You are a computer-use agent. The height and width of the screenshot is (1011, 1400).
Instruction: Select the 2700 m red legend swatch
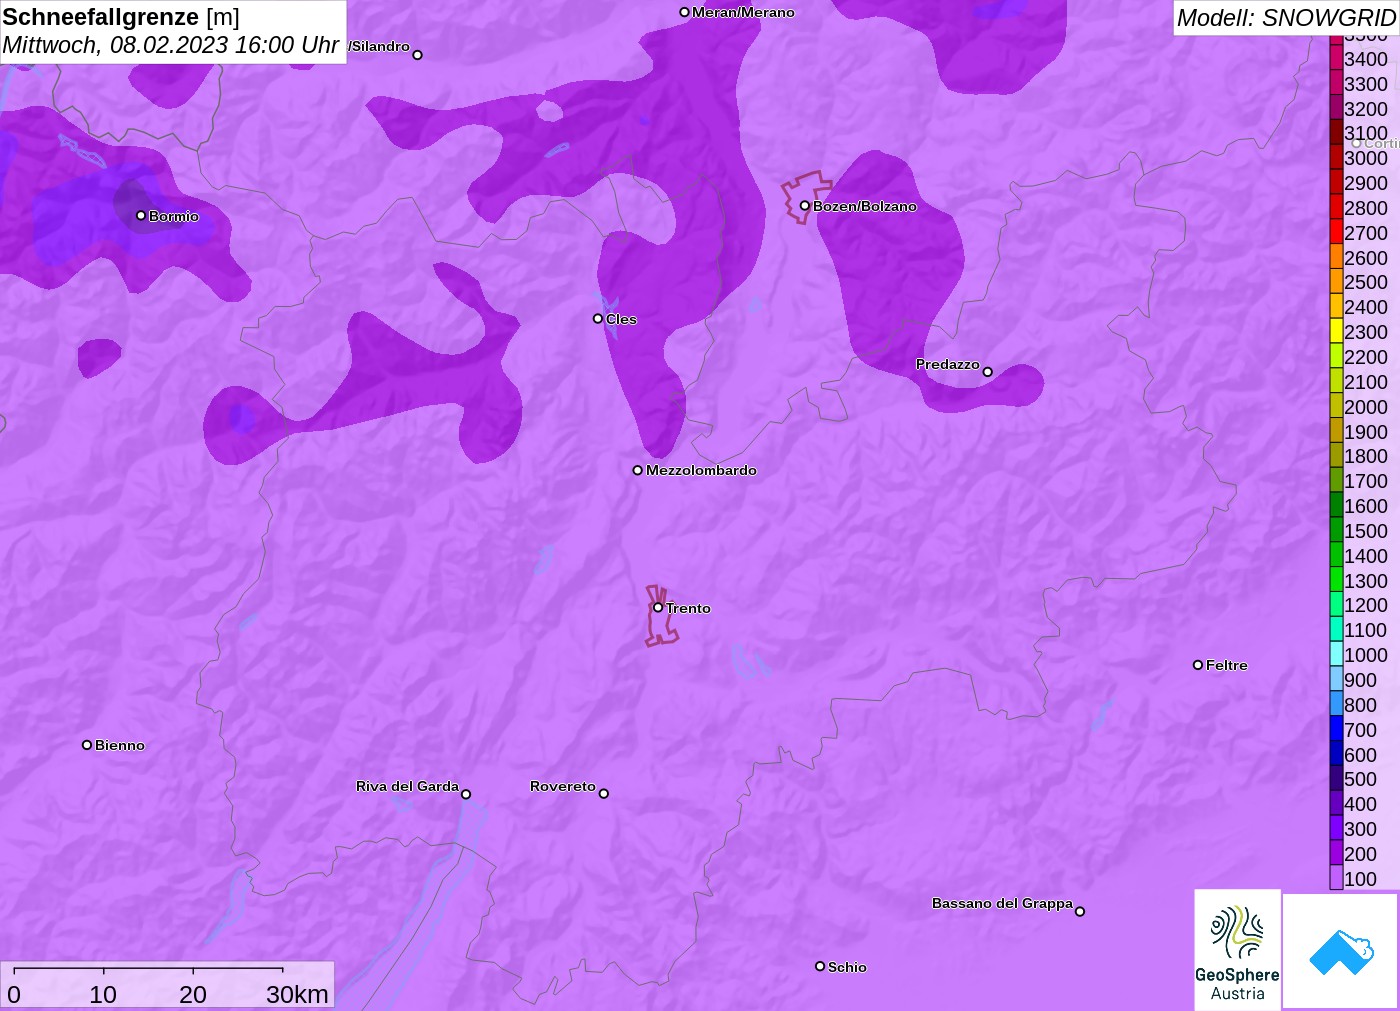(x=1336, y=232)
